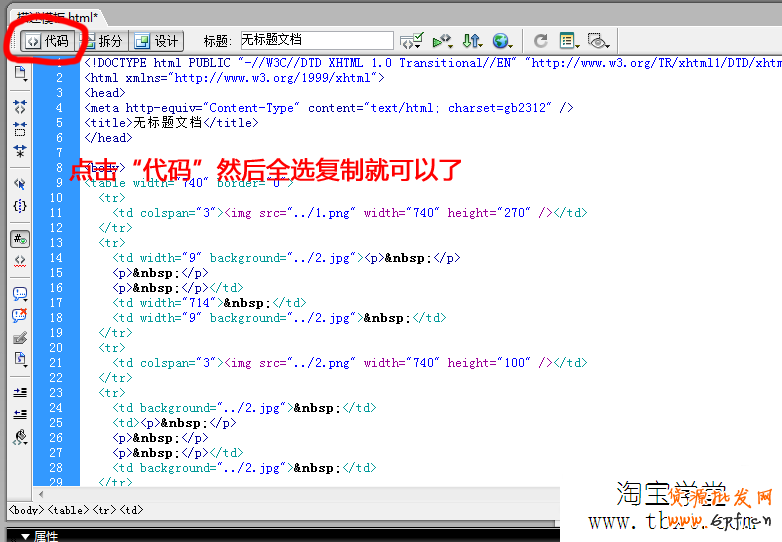Click the Expand all icon in the coding toolbar
Image resolution: width=782 pixels, height=542 pixels.
pyautogui.click(x=20, y=151)
